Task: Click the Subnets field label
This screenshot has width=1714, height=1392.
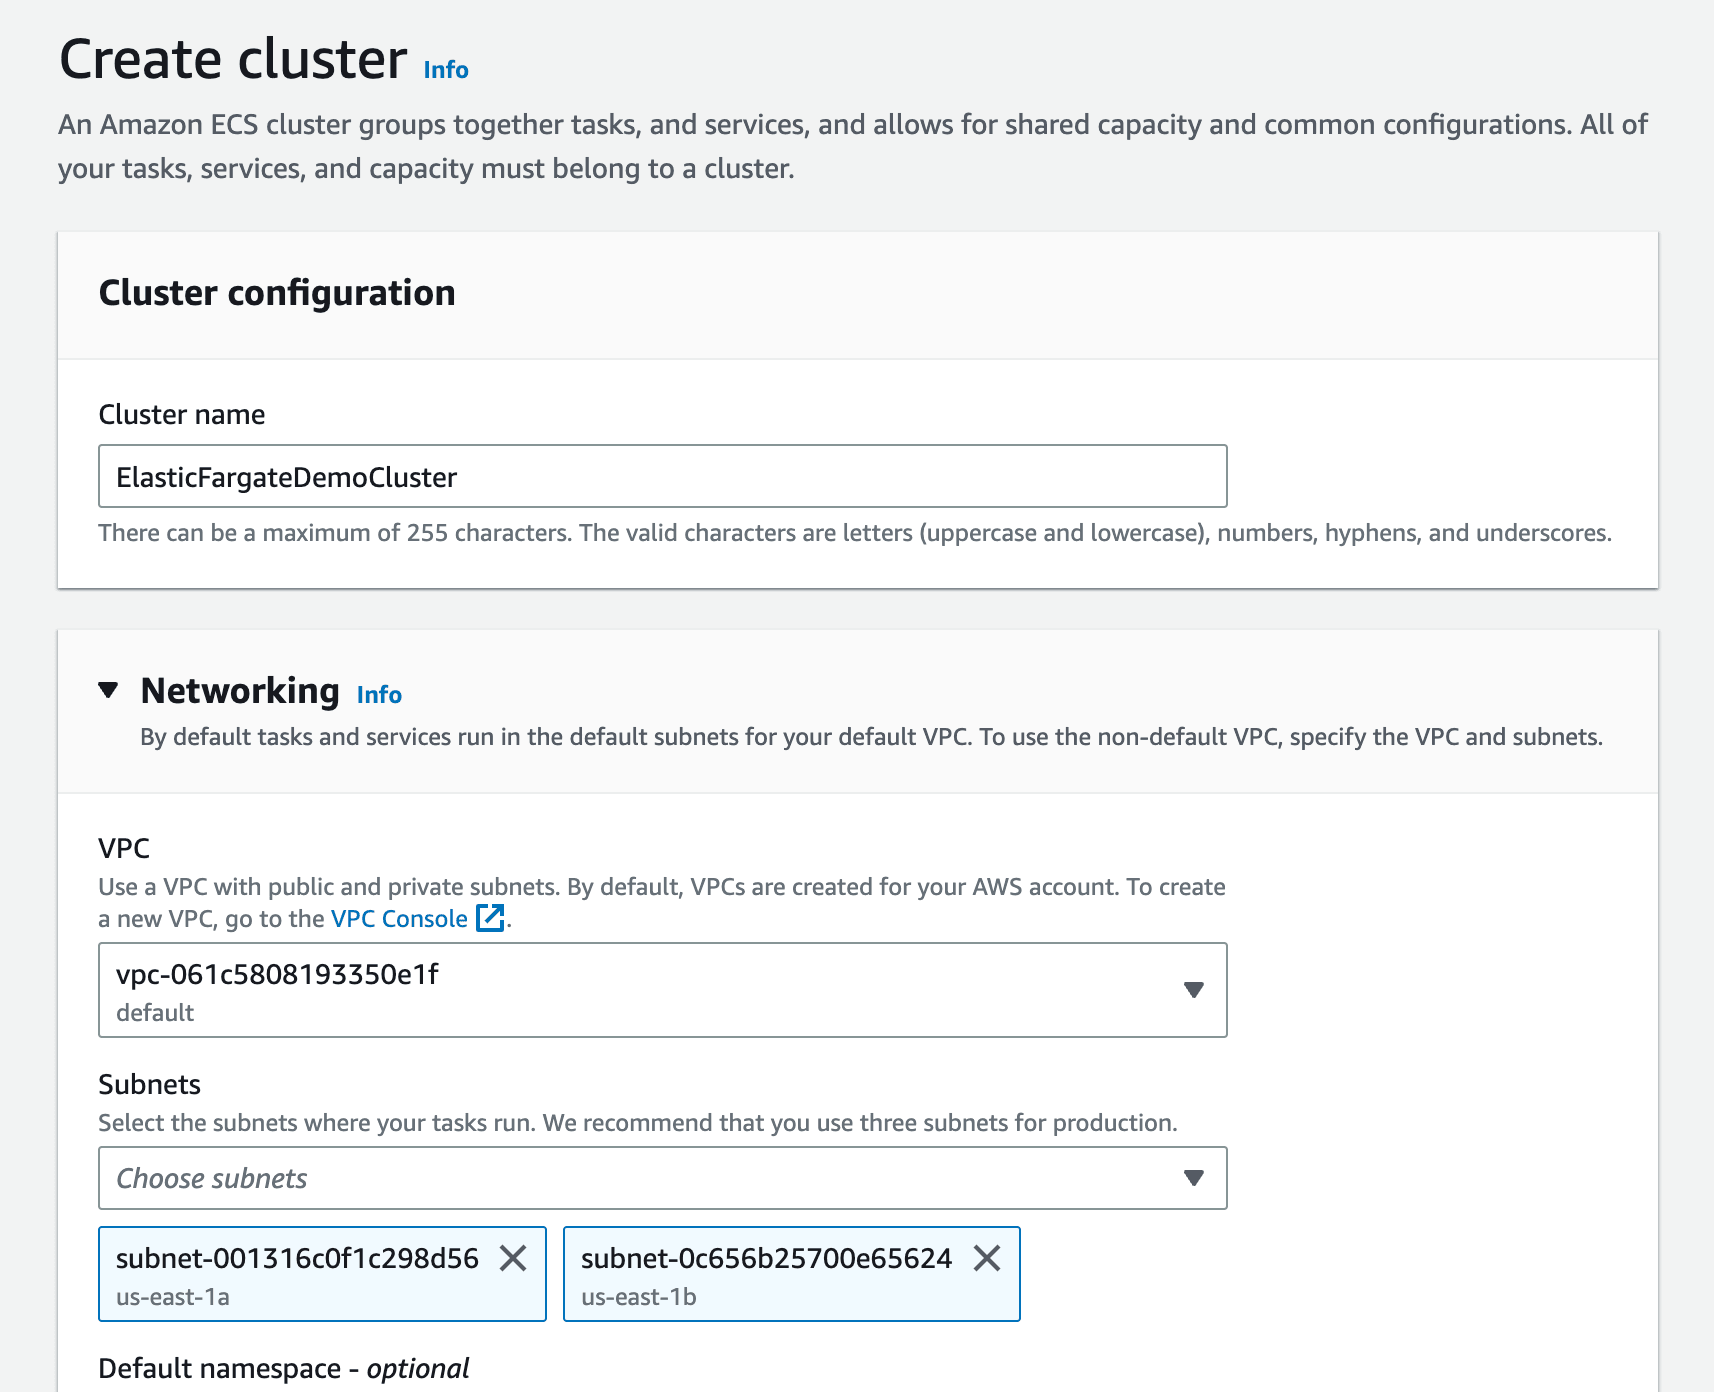Action: coord(150,1085)
